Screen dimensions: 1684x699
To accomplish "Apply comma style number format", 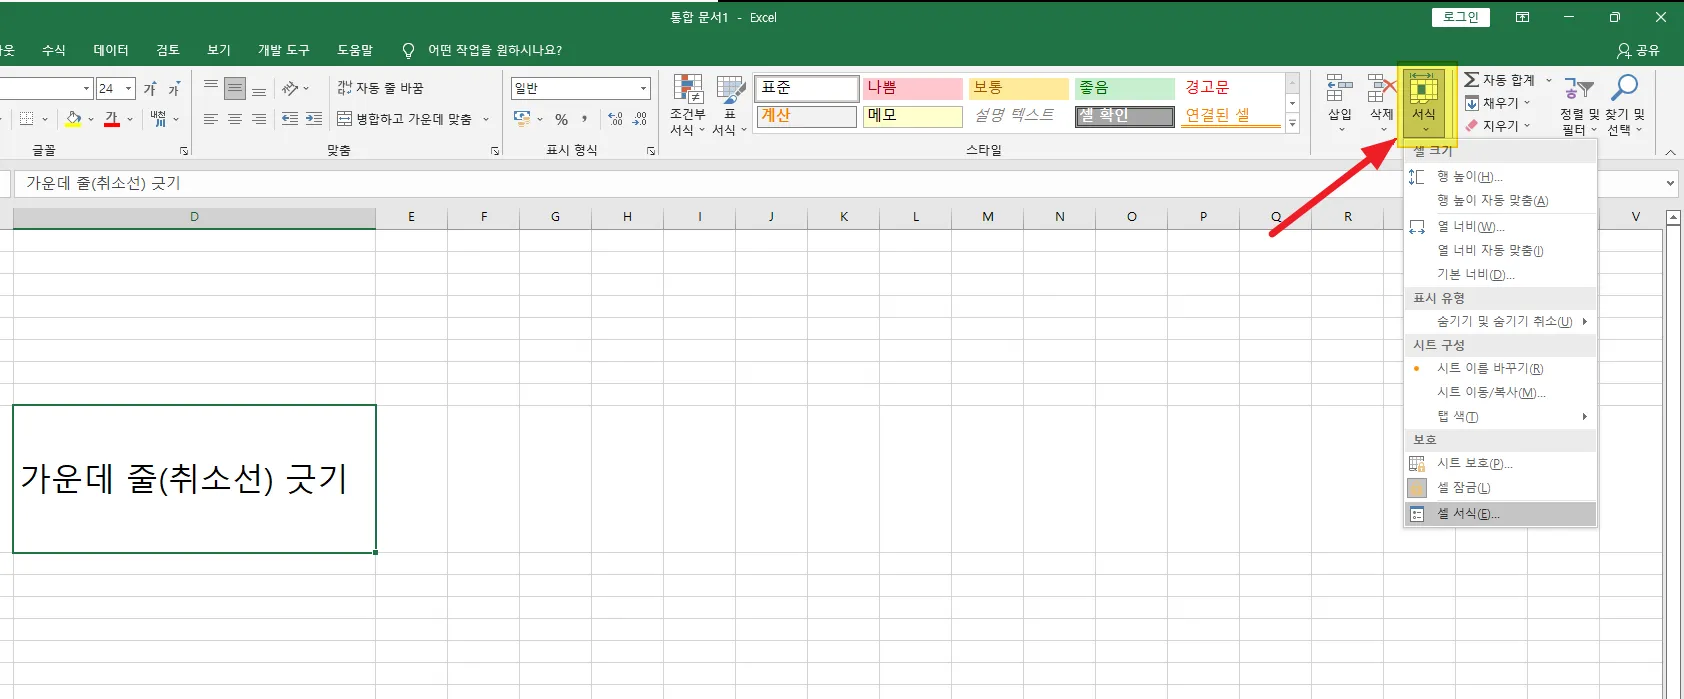I will point(584,119).
